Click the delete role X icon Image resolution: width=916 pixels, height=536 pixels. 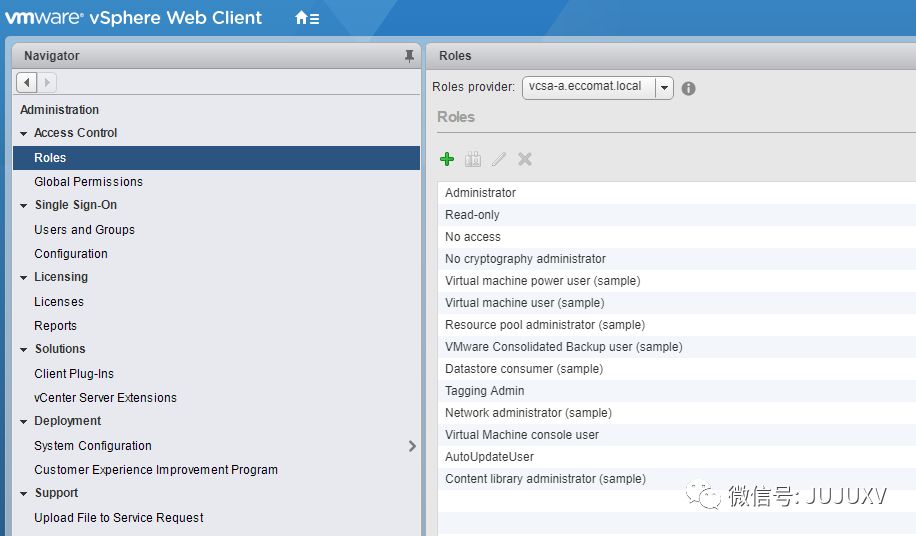[525, 159]
